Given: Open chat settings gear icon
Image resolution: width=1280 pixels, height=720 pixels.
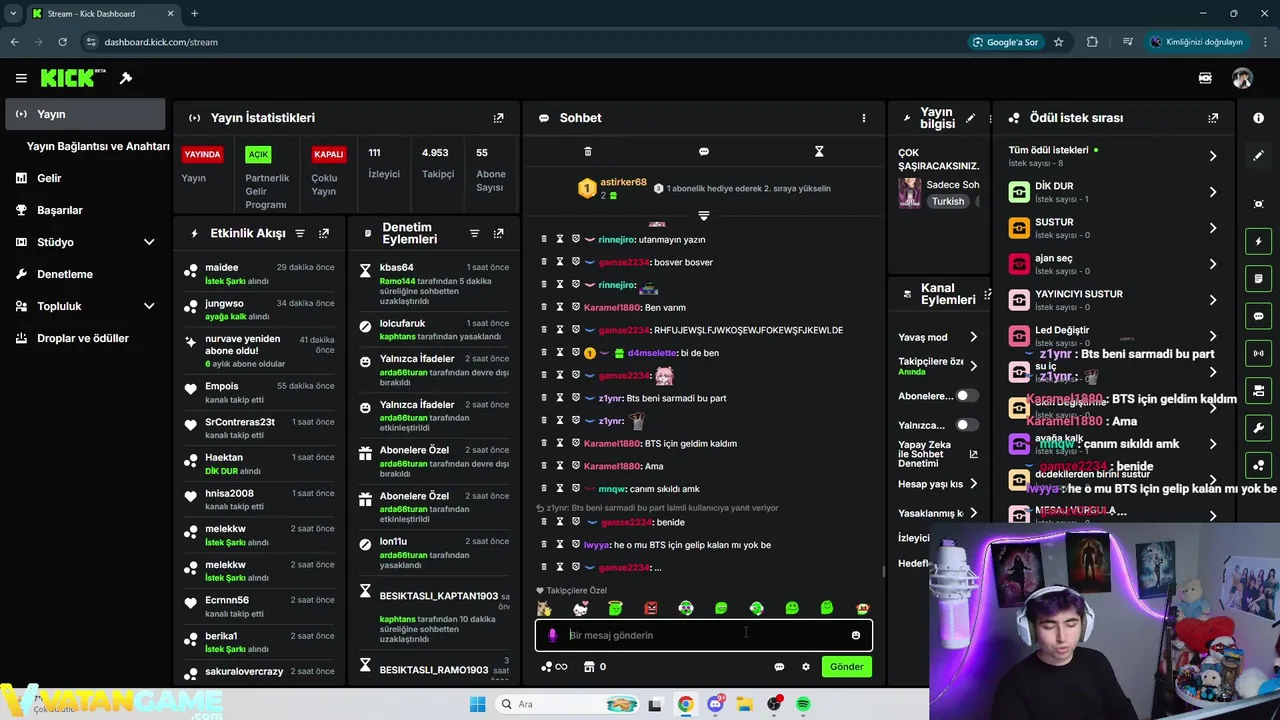Looking at the screenshot, I should [806, 667].
